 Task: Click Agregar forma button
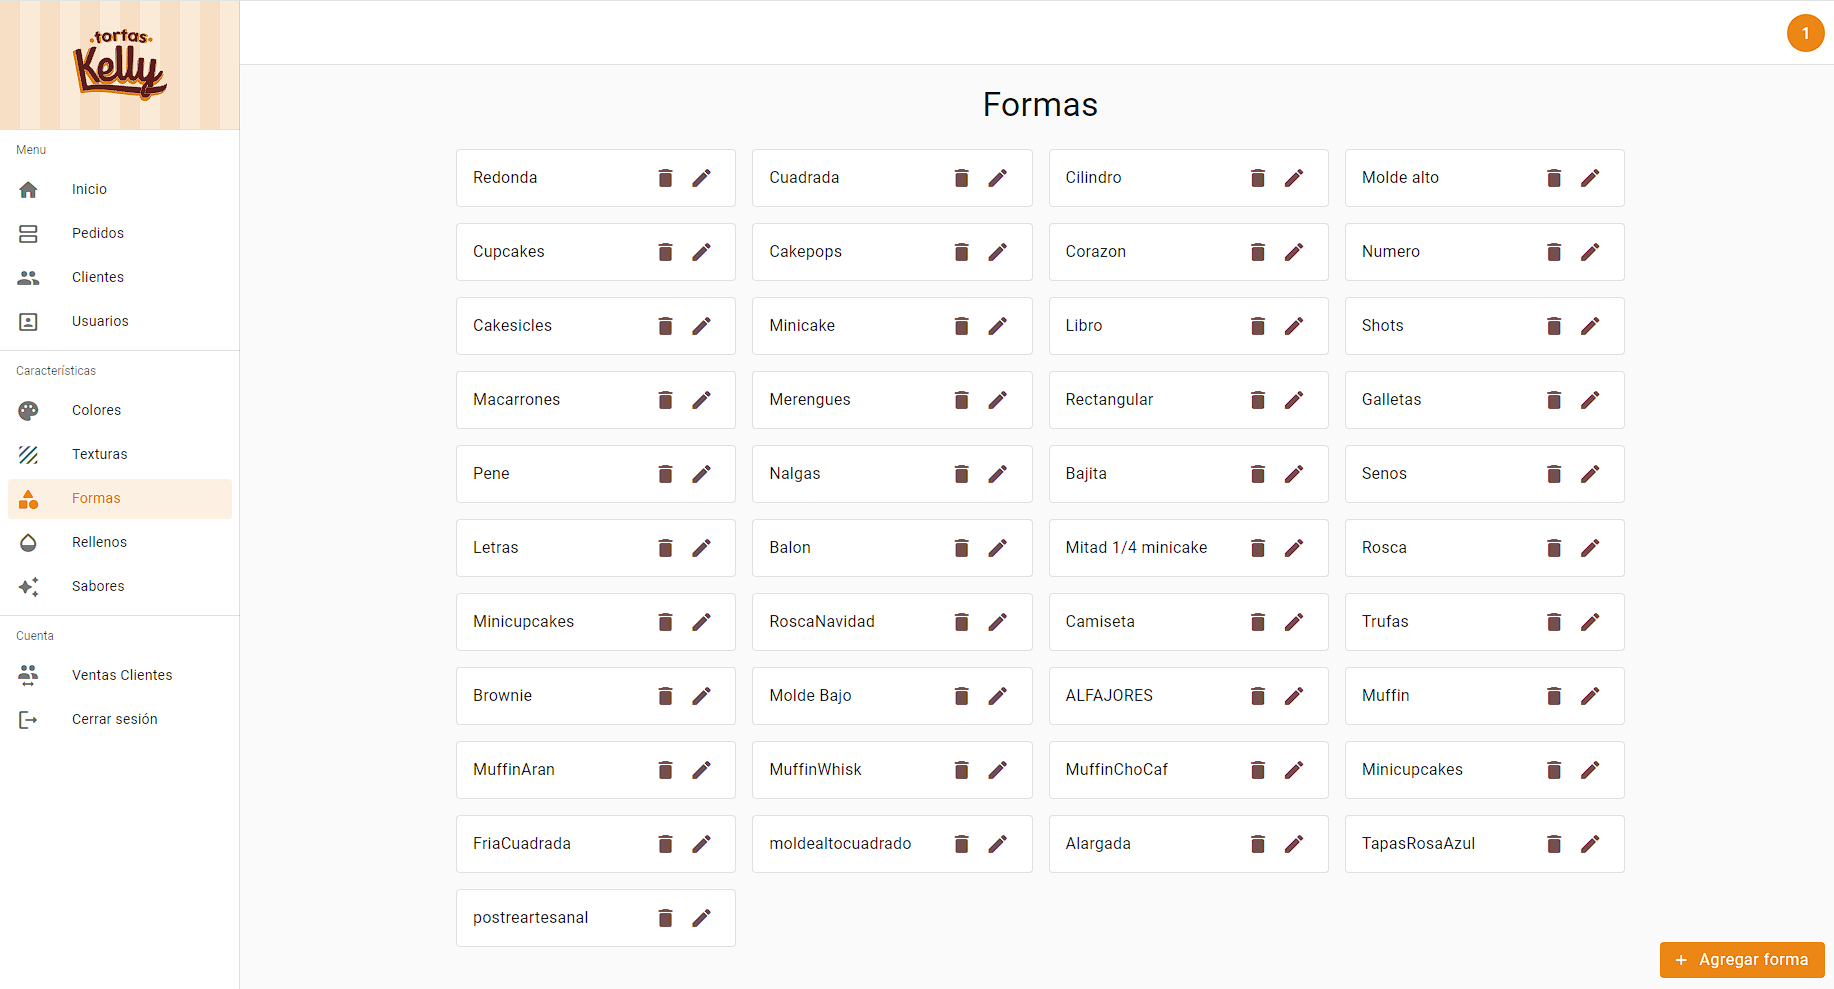1741,960
